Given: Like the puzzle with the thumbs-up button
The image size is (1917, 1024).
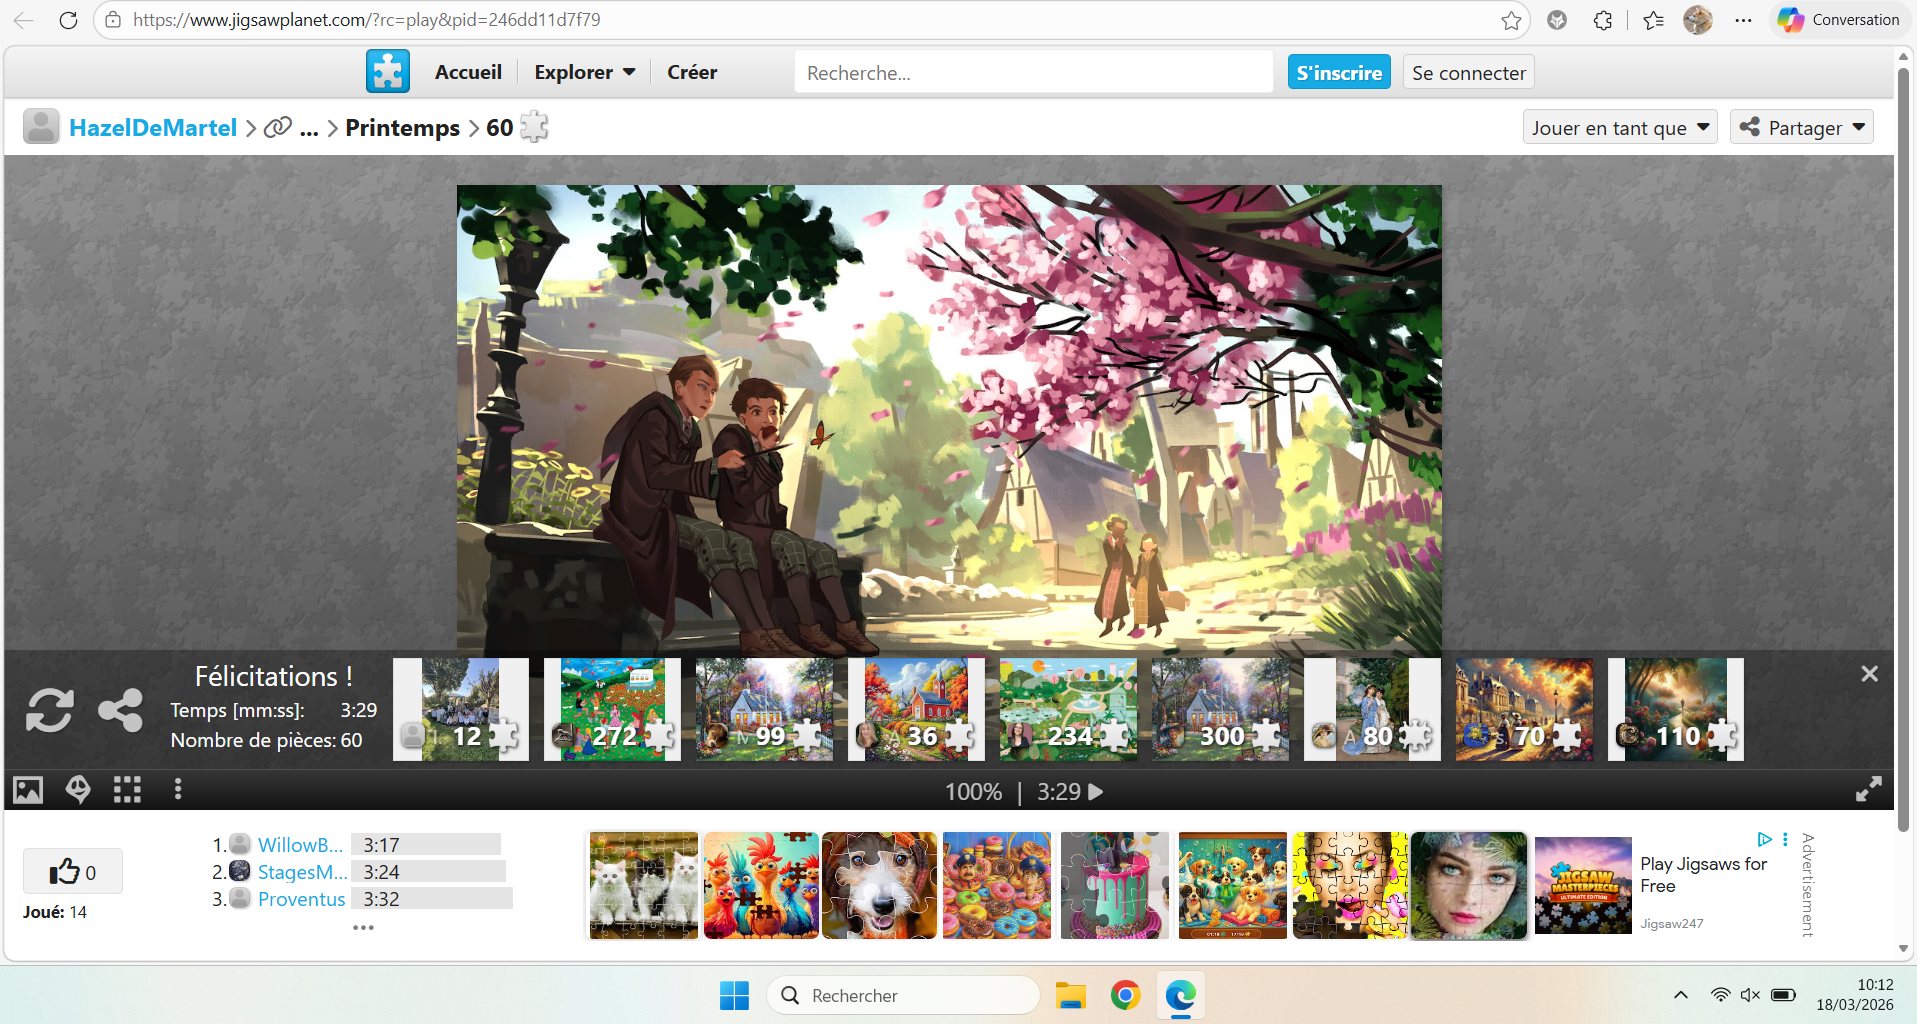Looking at the screenshot, I should [x=73, y=871].
